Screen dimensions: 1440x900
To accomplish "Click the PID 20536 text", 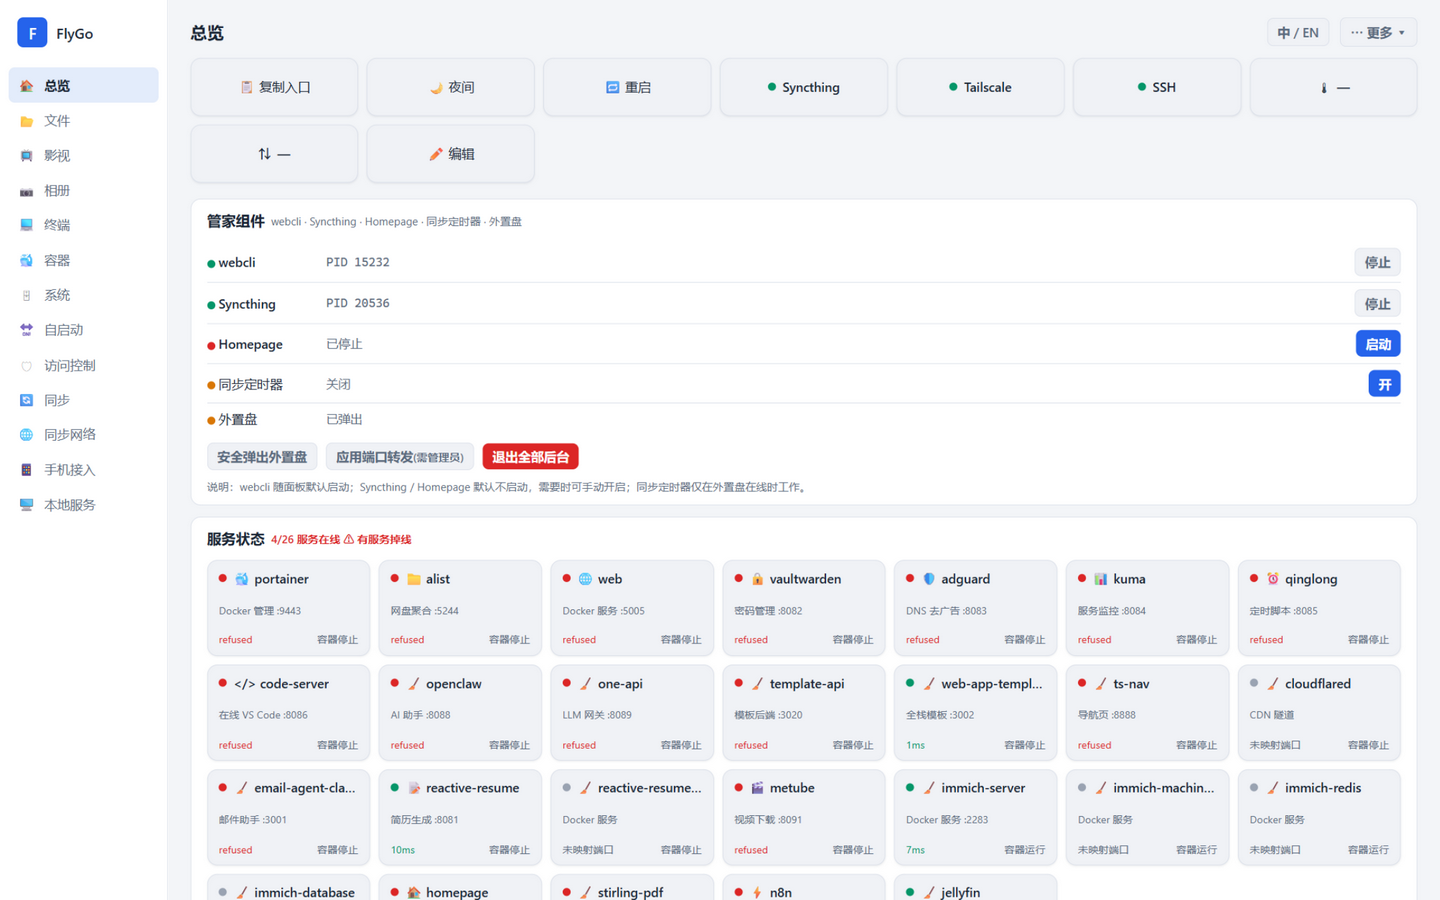I will [358, 304].
